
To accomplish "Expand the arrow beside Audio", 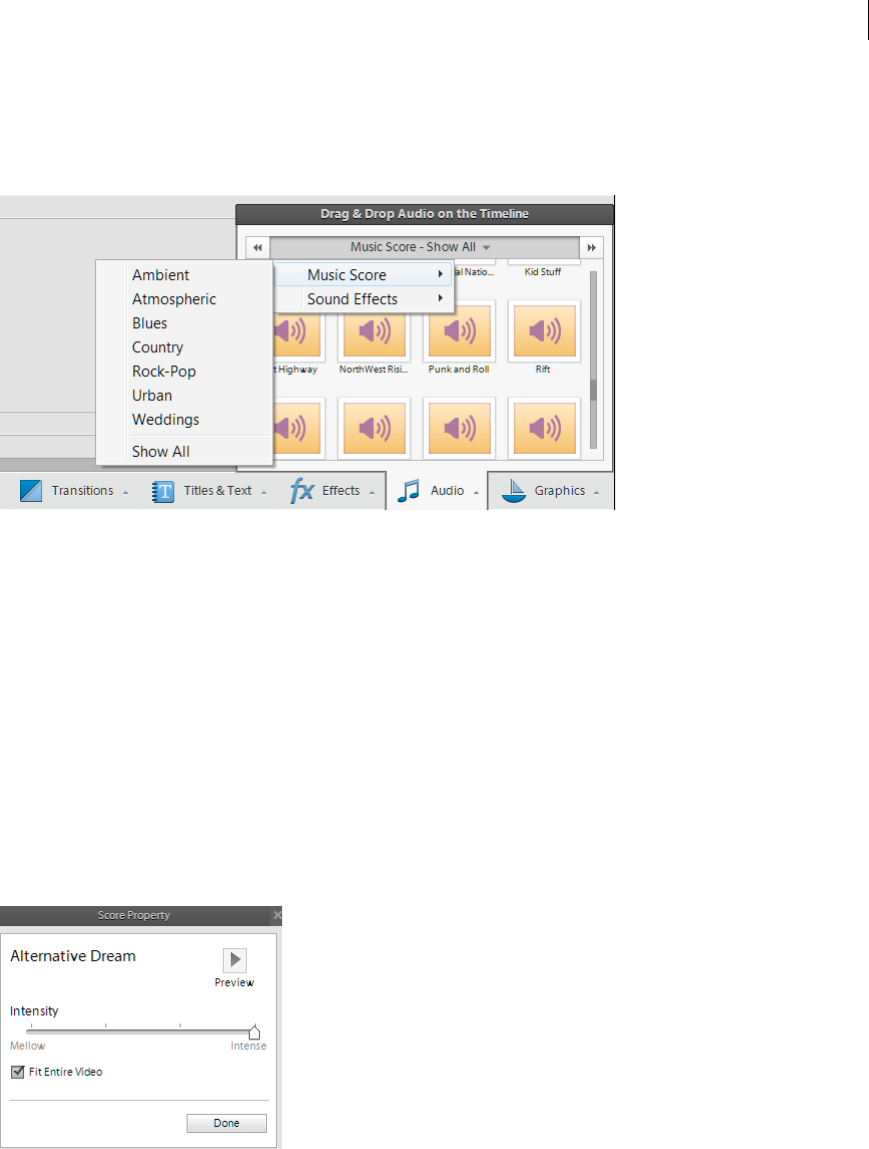I will click(x=476, y=492).
